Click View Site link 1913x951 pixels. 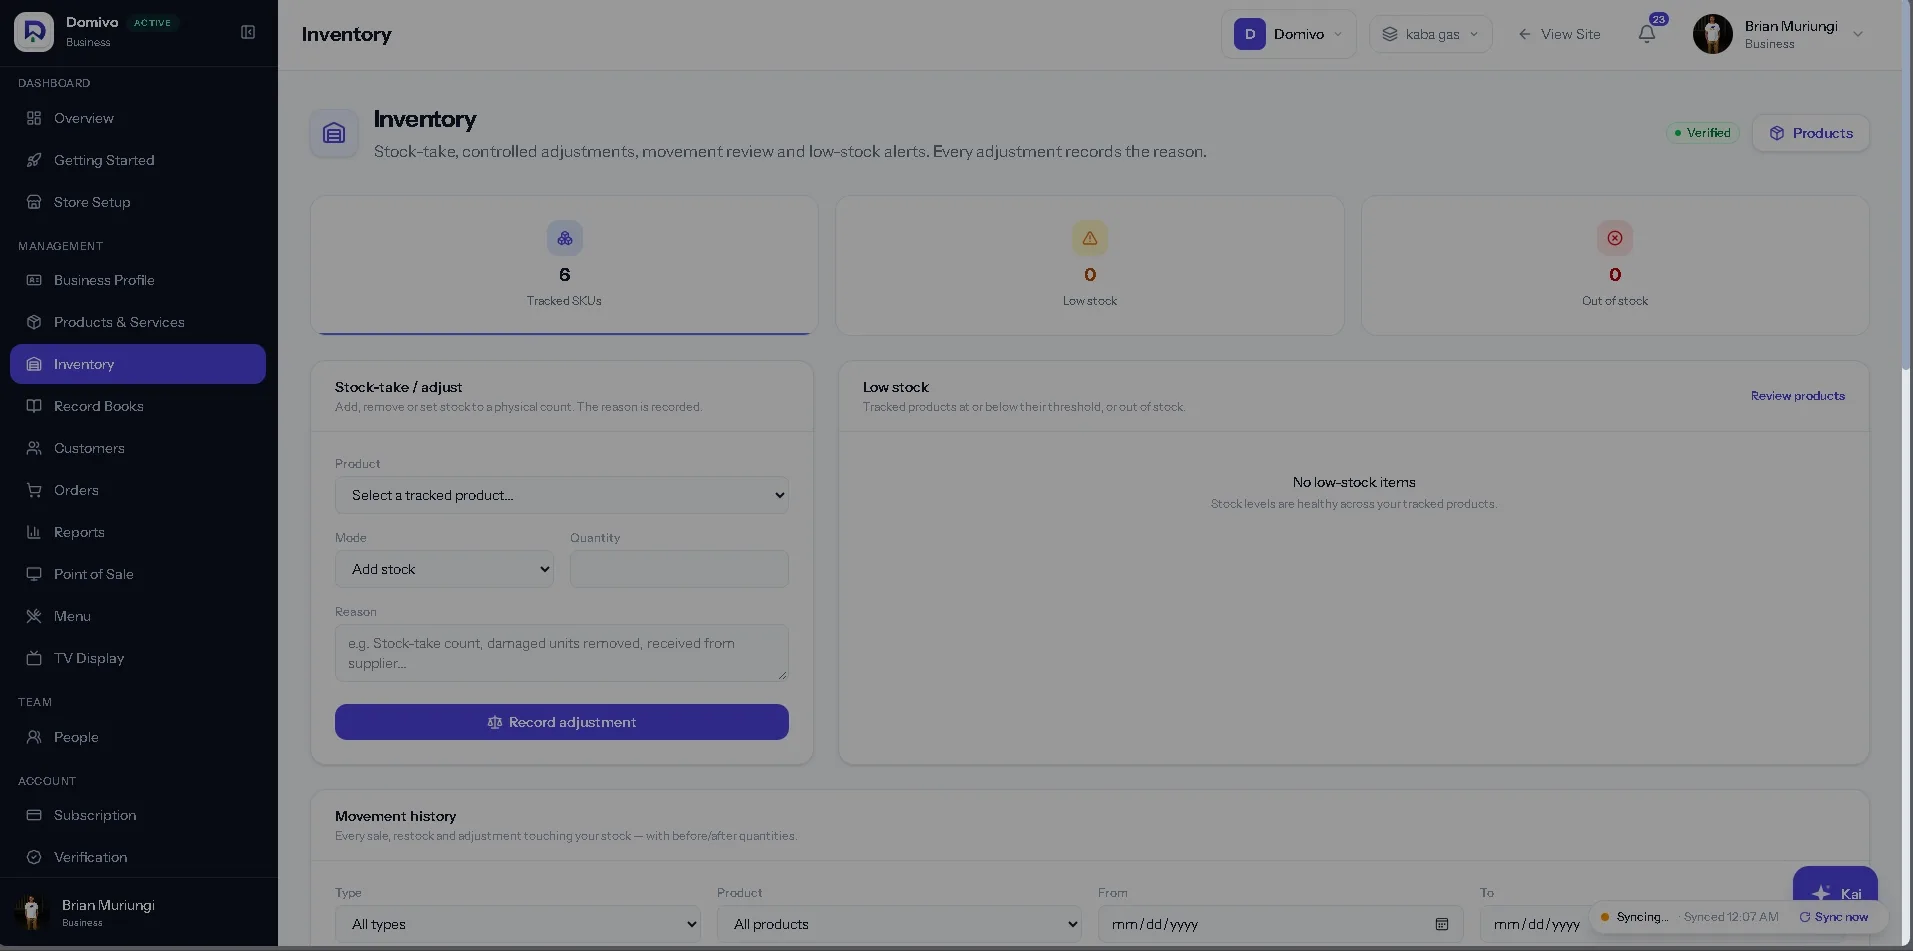pos(1559,34)
